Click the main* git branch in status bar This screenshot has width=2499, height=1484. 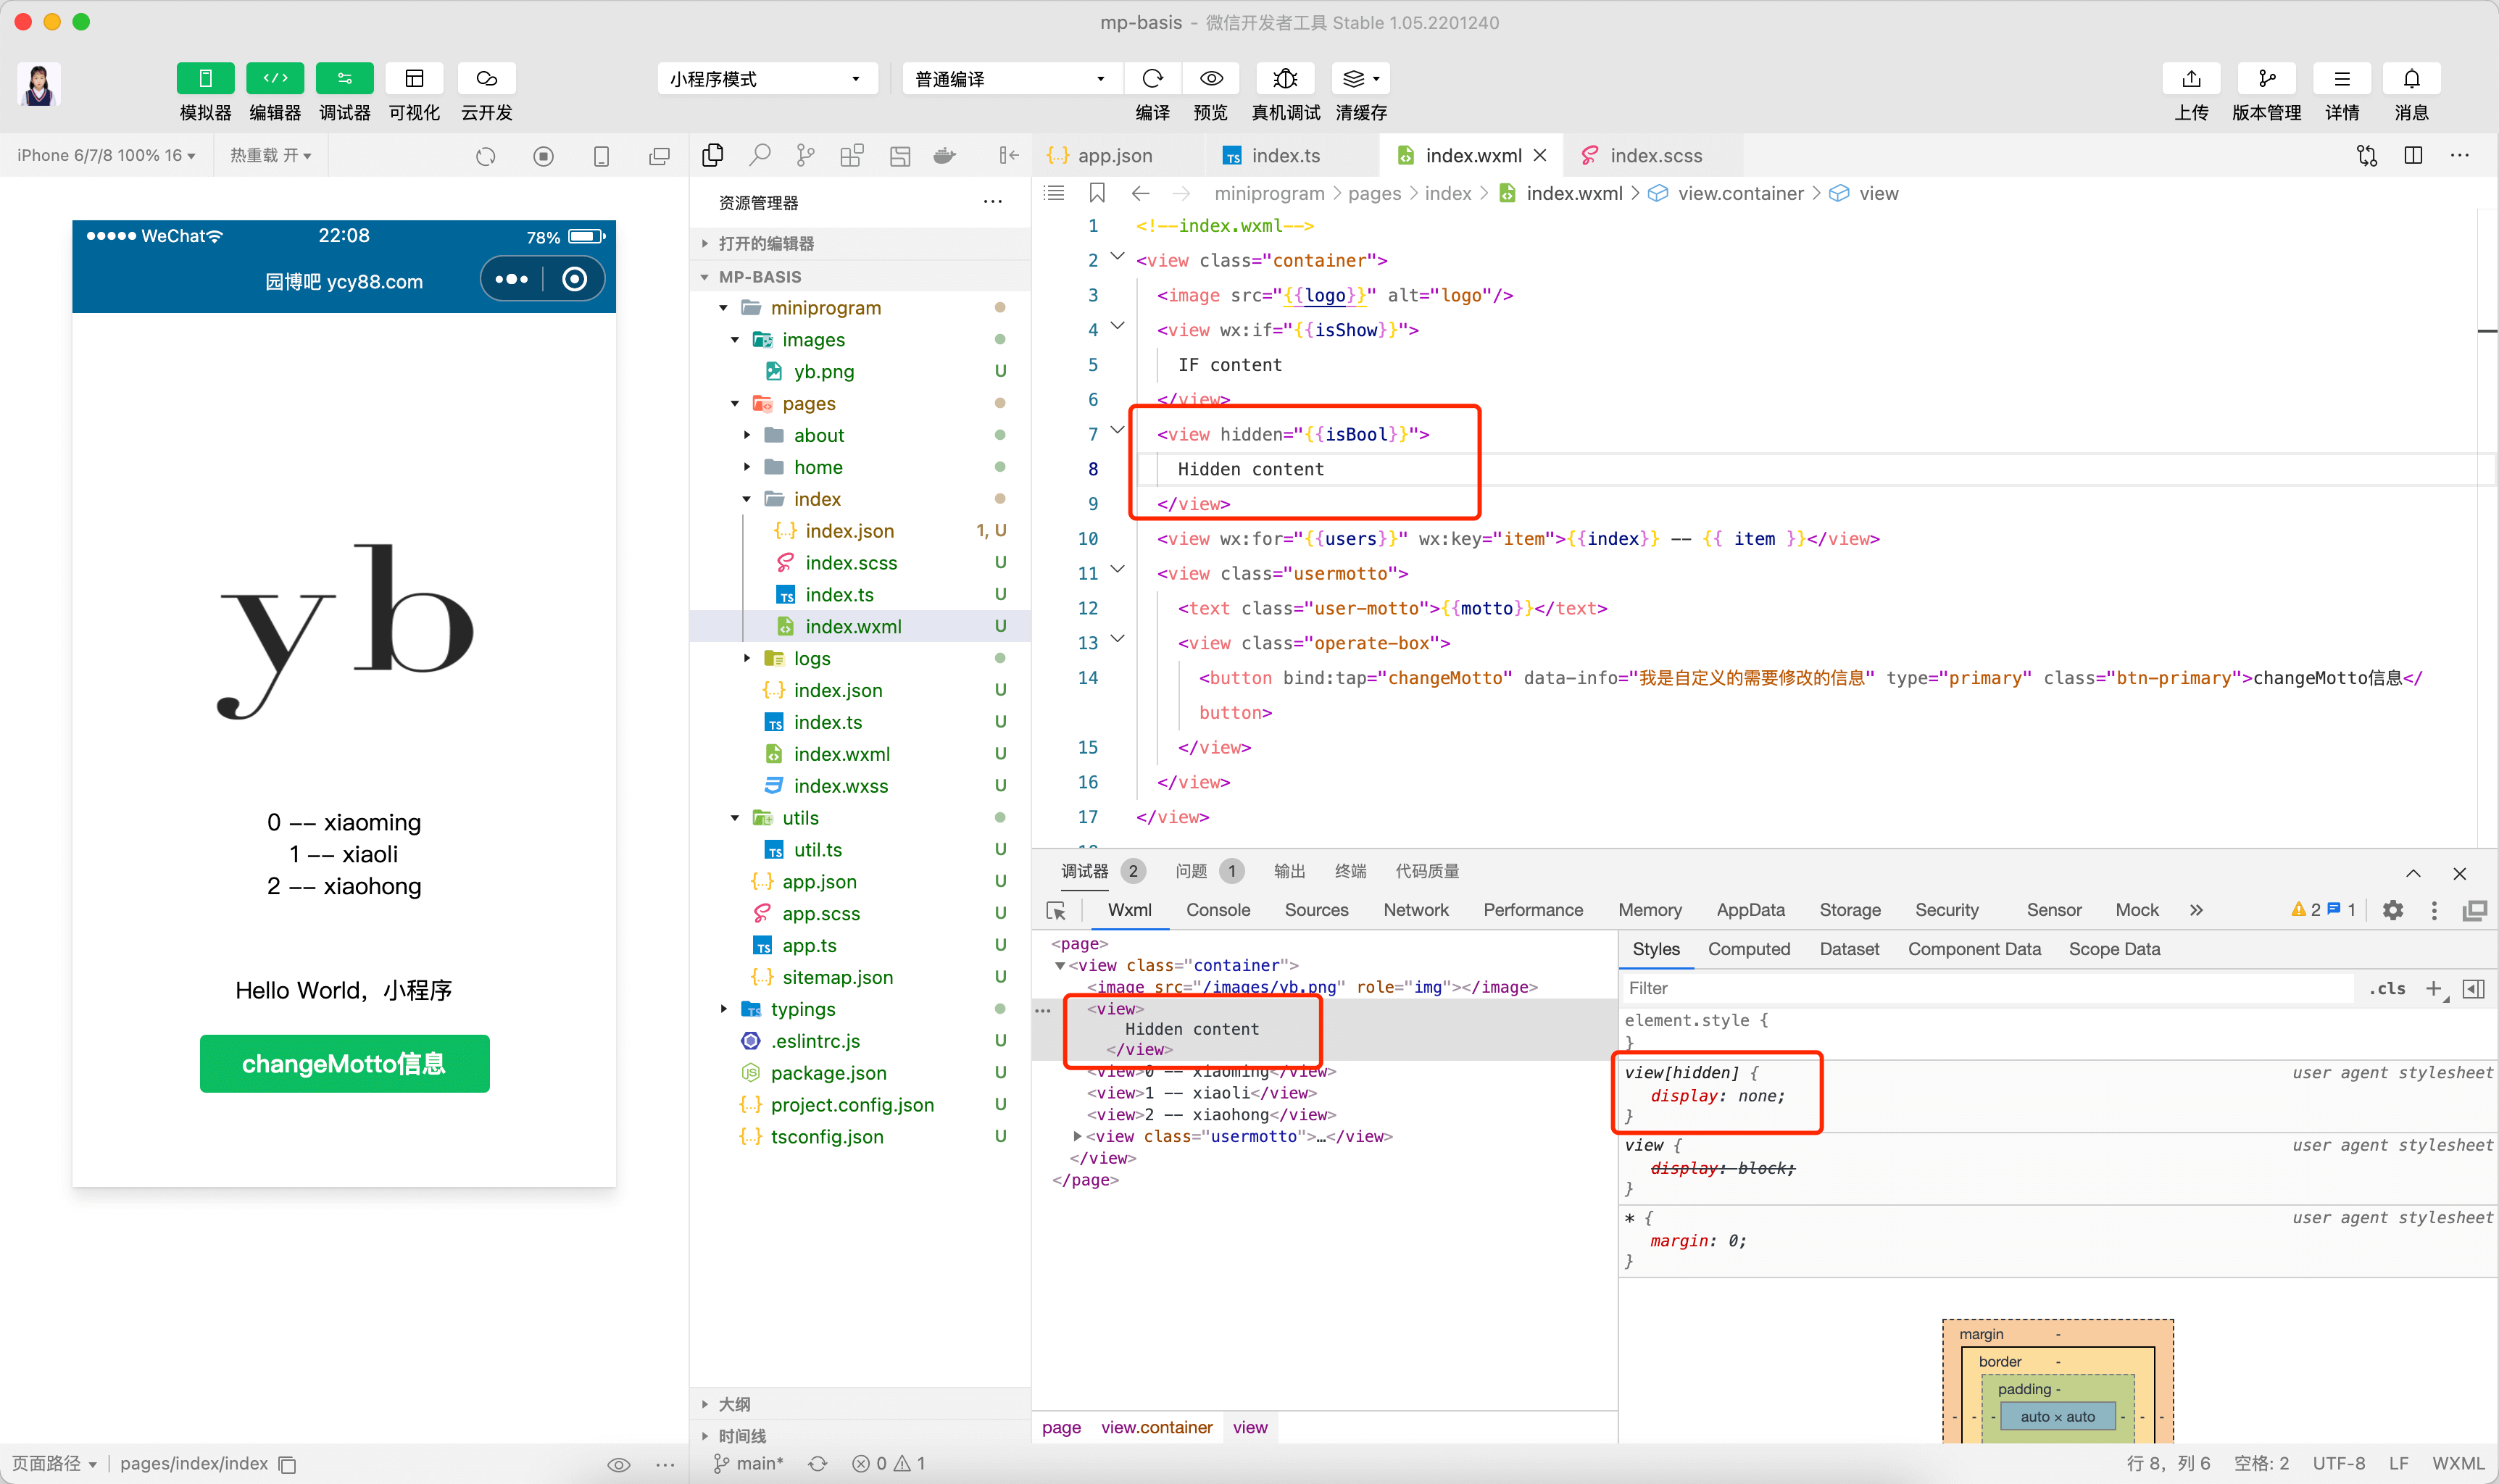click(x=749, y=1463)
